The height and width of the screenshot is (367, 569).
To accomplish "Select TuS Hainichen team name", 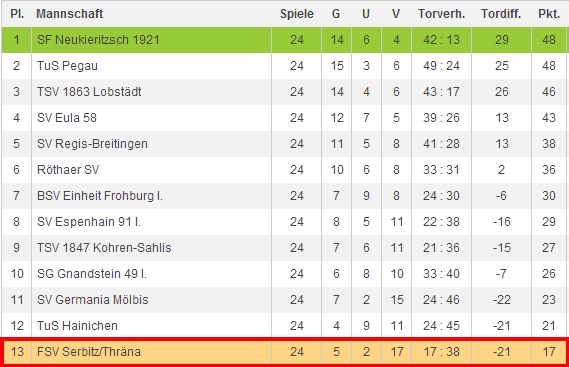I will point(77,326).
